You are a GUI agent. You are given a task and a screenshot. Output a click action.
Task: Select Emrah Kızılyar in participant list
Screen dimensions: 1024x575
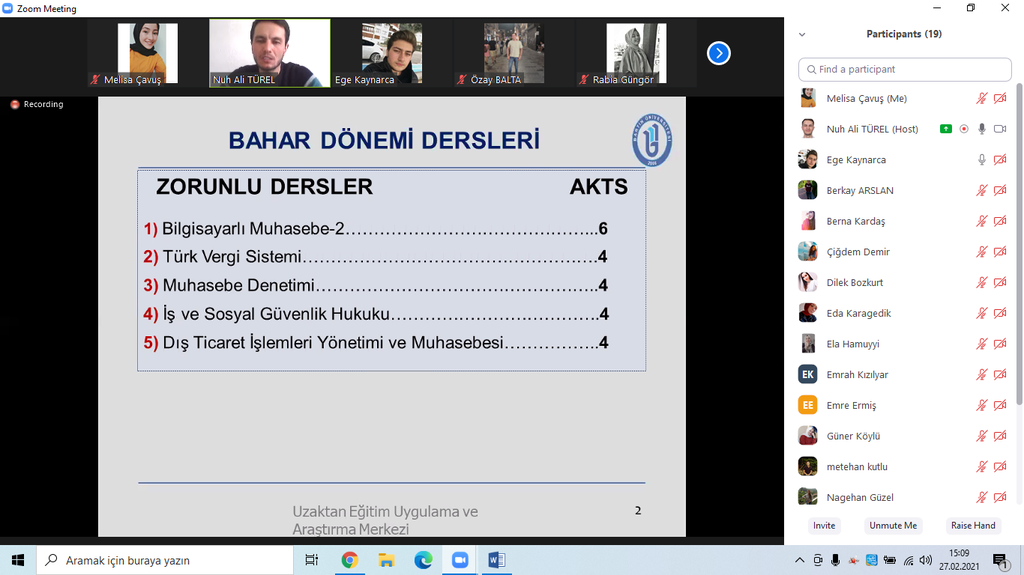[x=857, y=375]
